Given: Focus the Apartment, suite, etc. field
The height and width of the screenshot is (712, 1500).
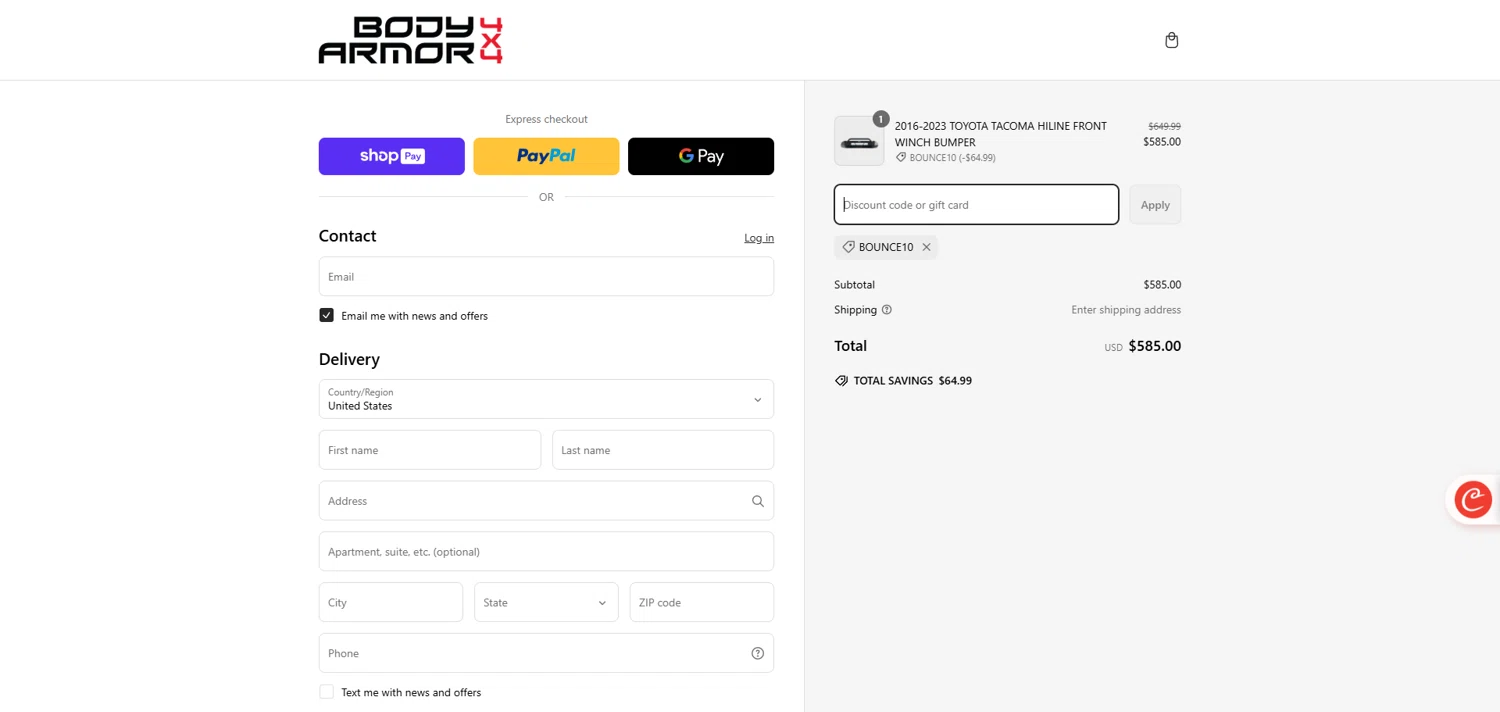Looking at the screenshot, I should (x=546, y=552).
